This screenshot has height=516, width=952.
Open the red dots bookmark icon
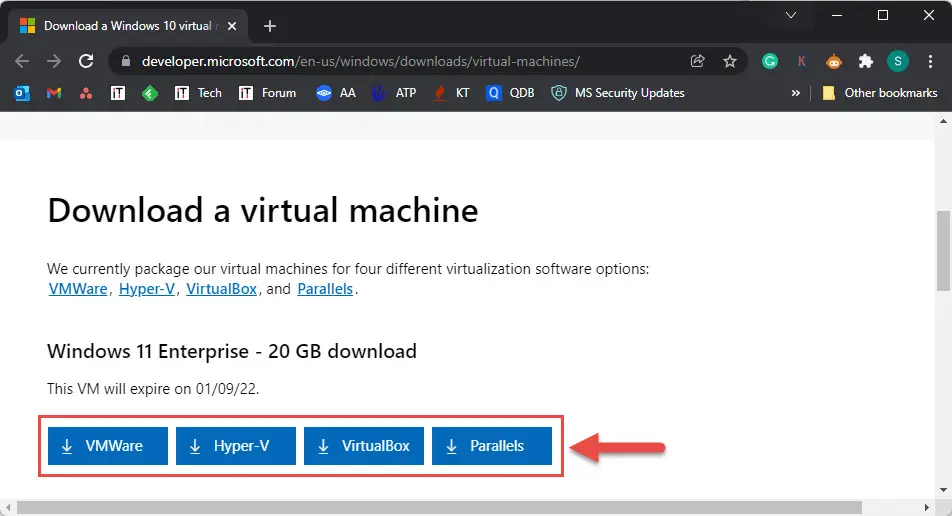tap(86, 93)
